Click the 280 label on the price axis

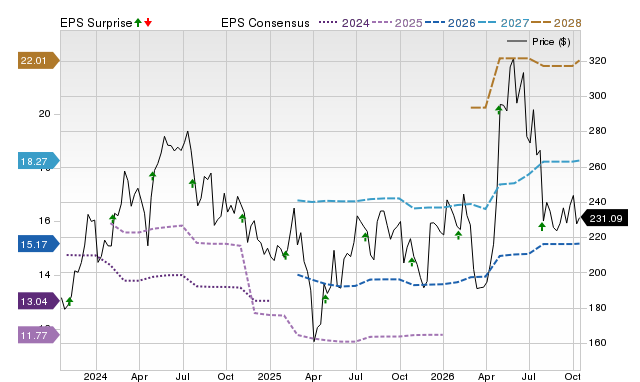pos(597,131)
